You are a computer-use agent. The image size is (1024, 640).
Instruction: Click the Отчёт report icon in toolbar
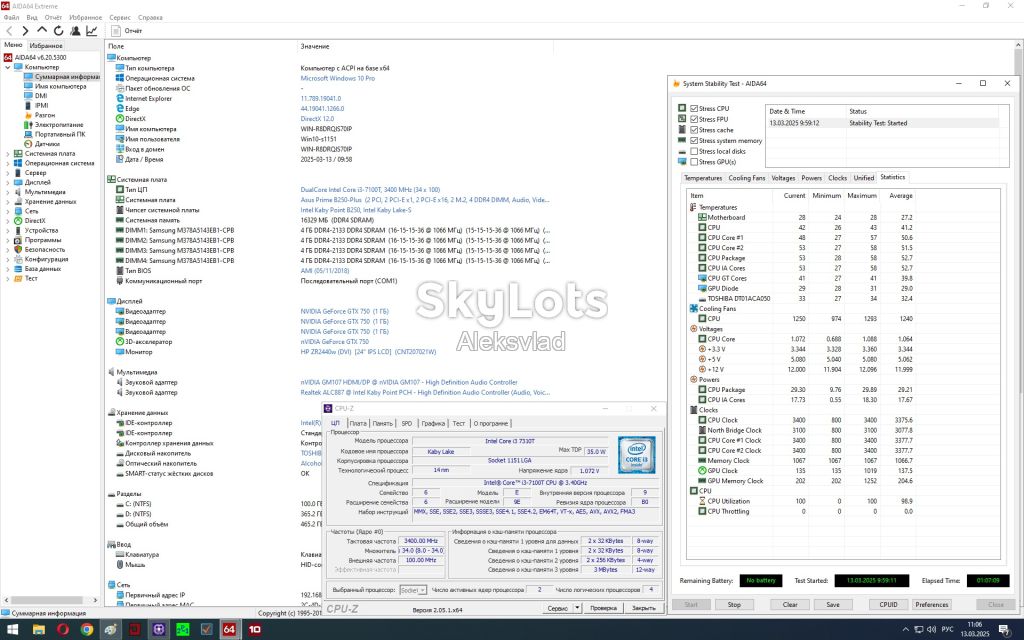coord(116,31)
